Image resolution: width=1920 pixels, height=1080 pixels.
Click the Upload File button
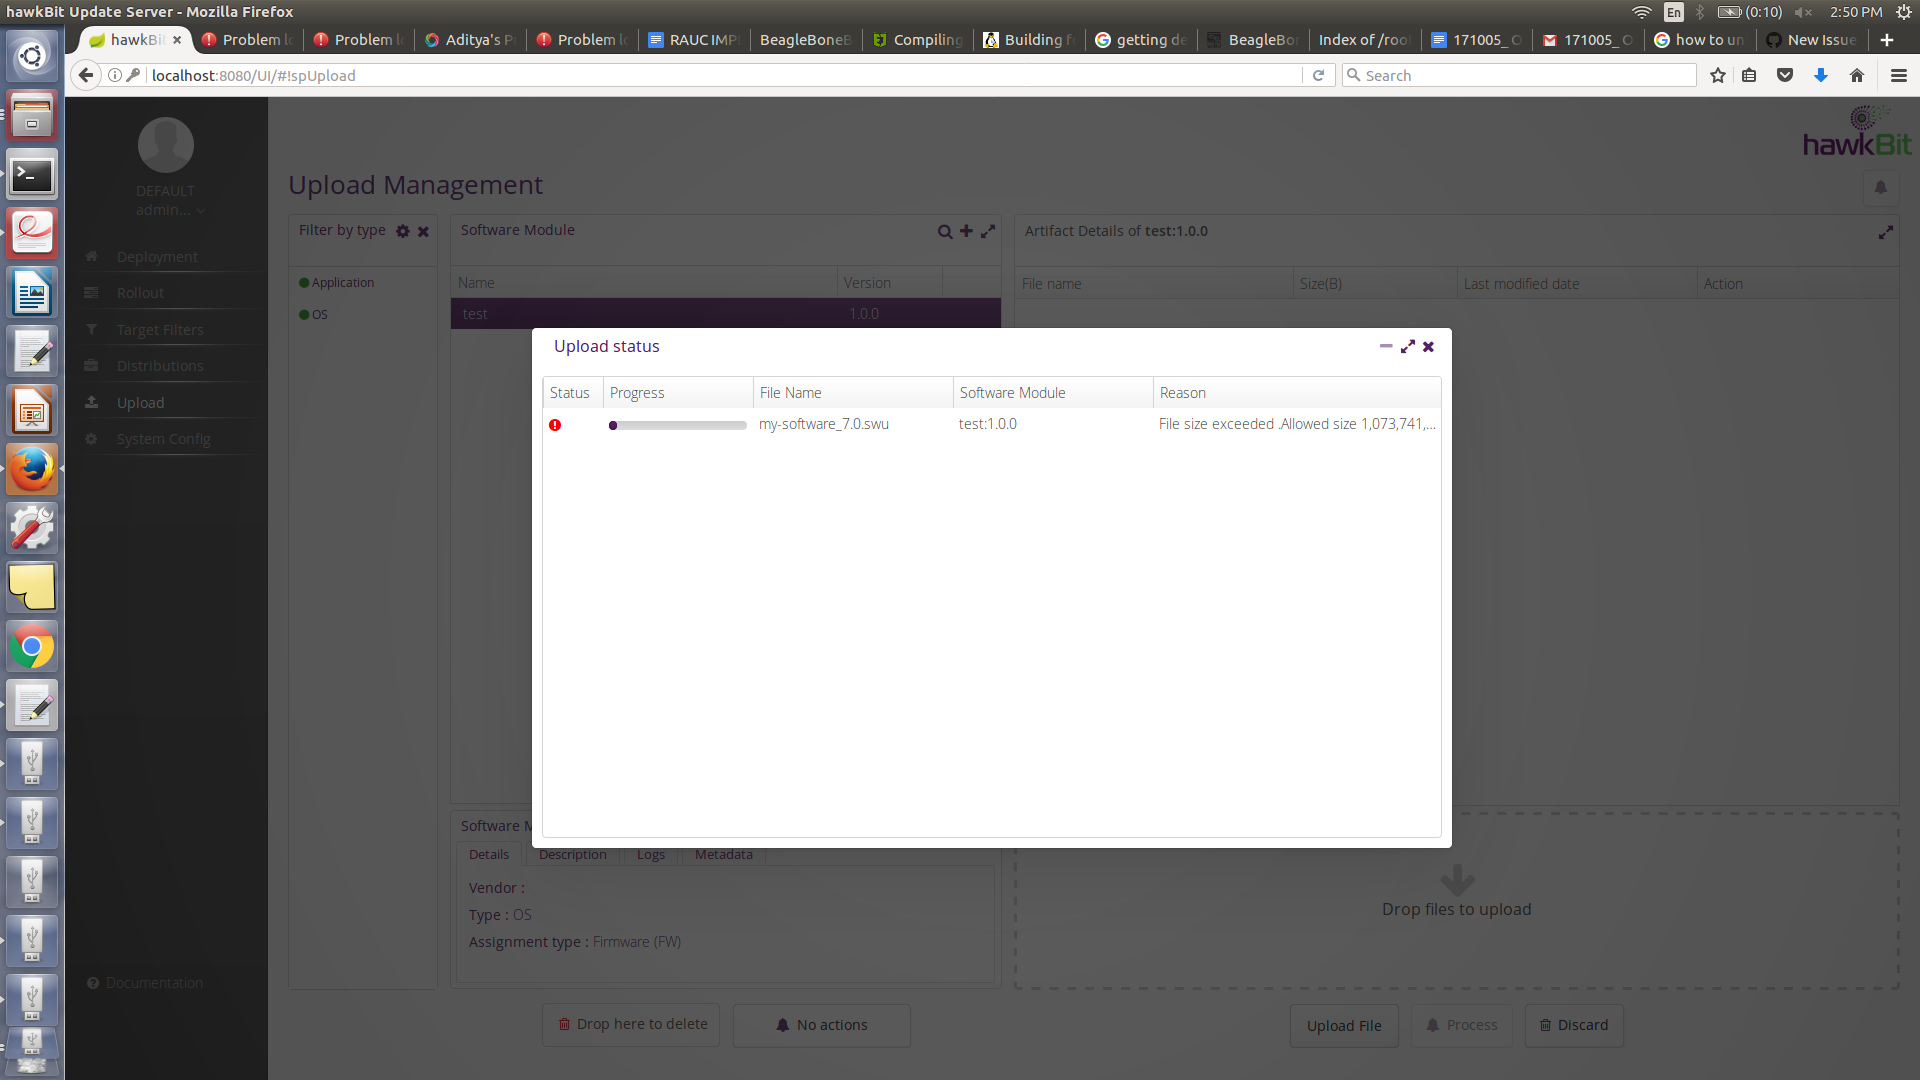[x=1343, y=1025]
